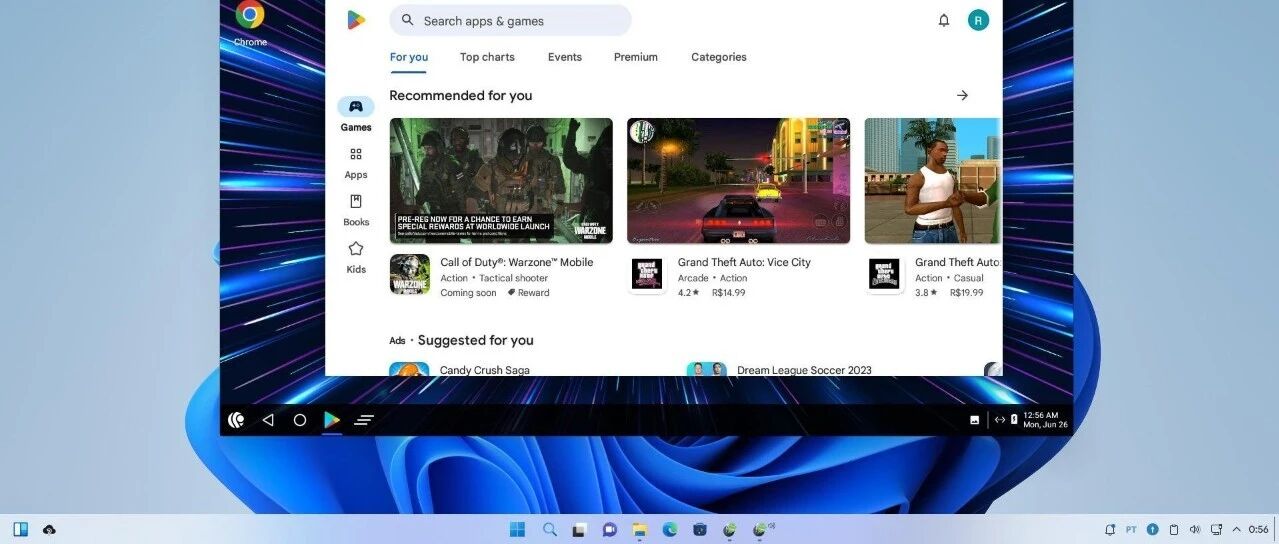Click the Candy Crush Saga app icon
Screen dimensions: 1279x544
click(409, 369)
